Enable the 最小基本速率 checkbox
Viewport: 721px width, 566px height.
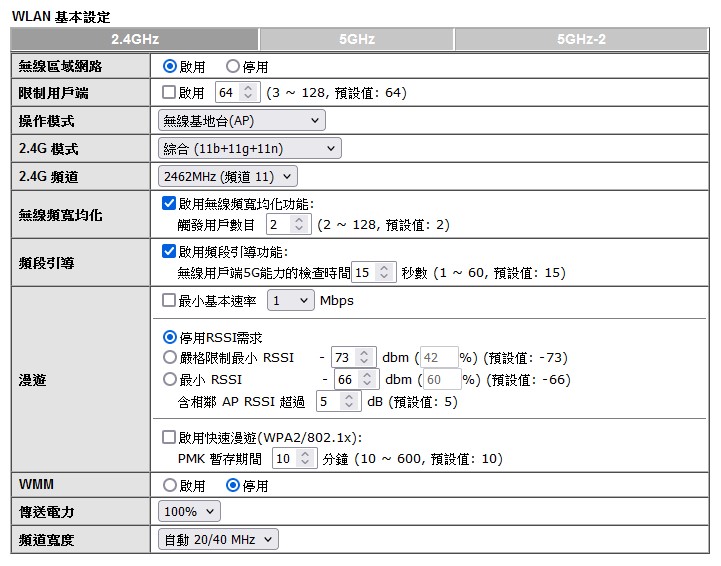(169, 300)
